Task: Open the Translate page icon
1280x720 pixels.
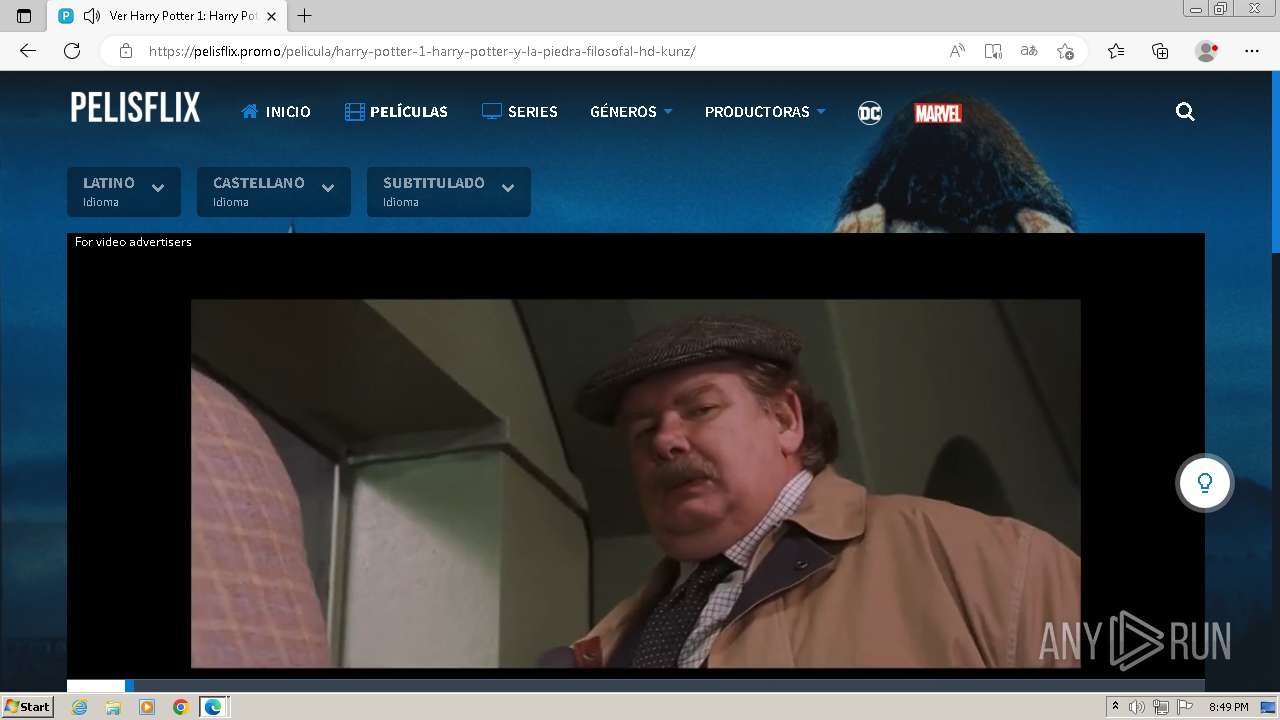Action: tap(1029, 51)
